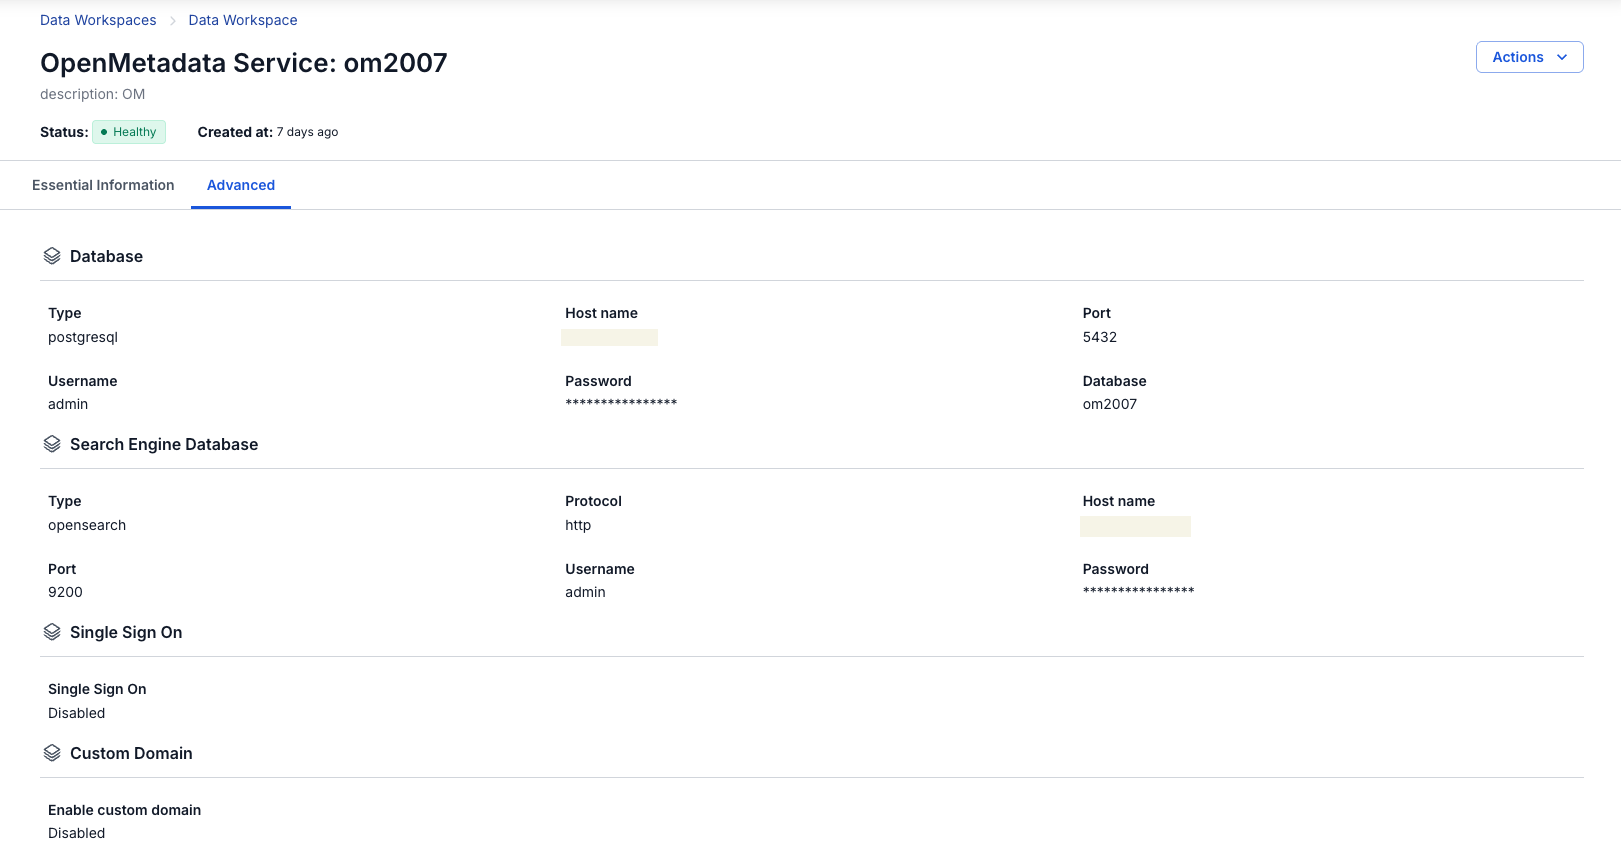
Task: Click the 'Enable custom domain' label
Action: [125, 810]
